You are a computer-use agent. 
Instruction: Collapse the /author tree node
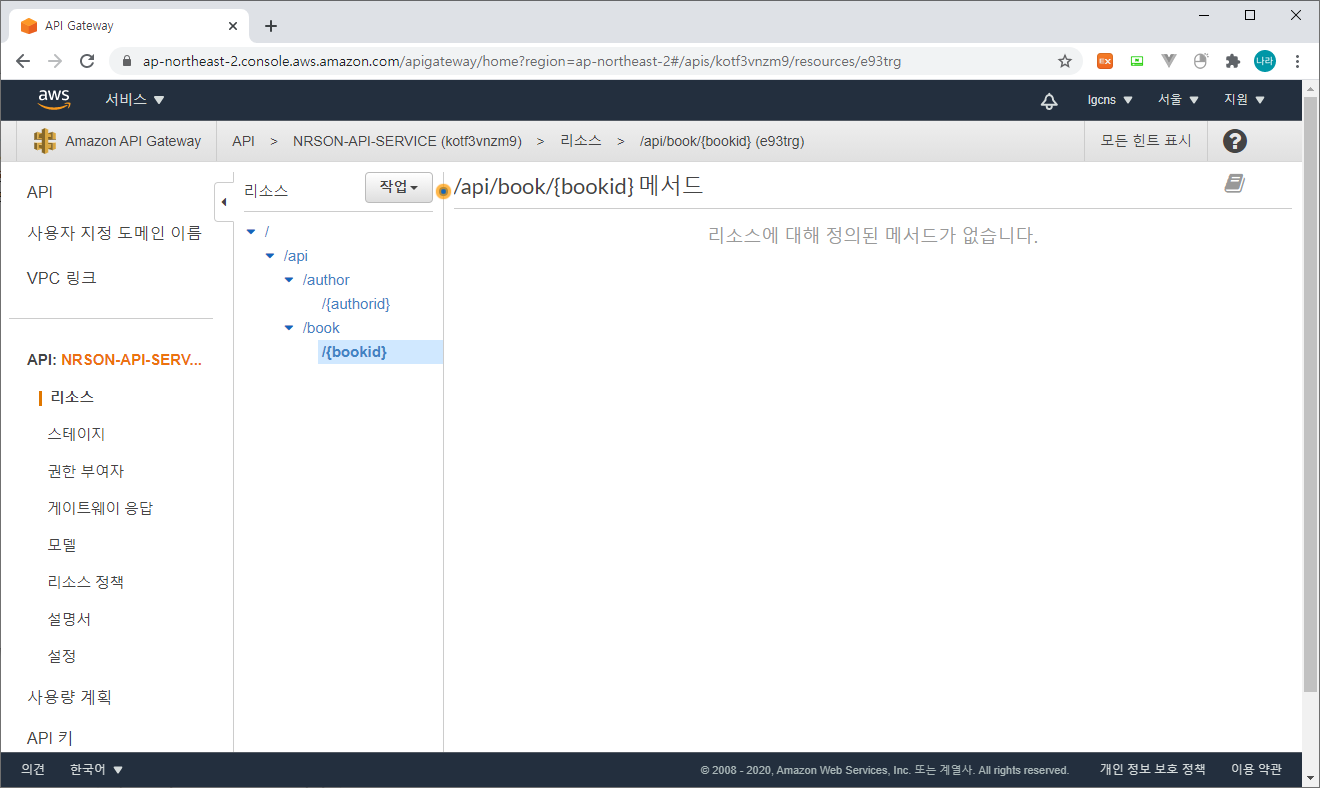coord(289,280)
